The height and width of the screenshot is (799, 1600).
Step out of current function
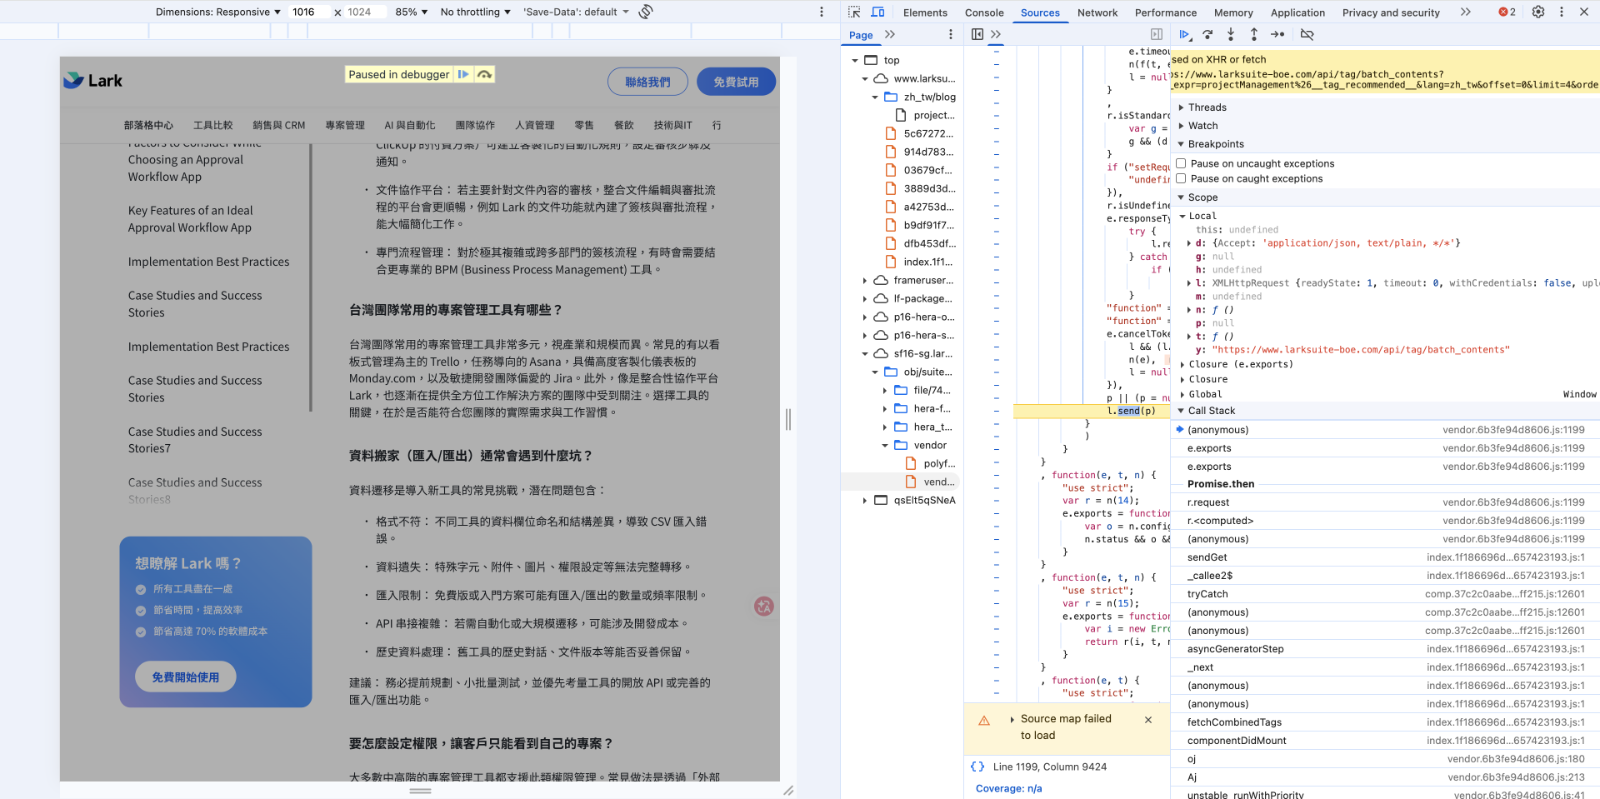click(x=1254, y=34)
